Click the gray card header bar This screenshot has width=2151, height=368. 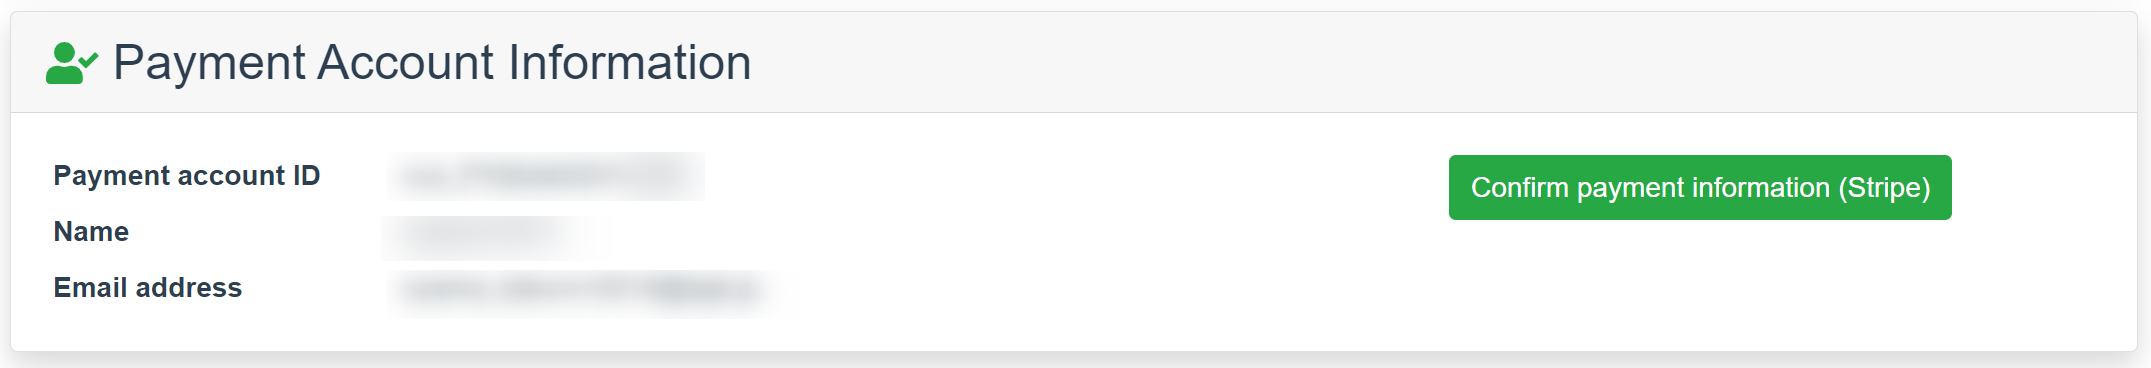[1074, 62]
